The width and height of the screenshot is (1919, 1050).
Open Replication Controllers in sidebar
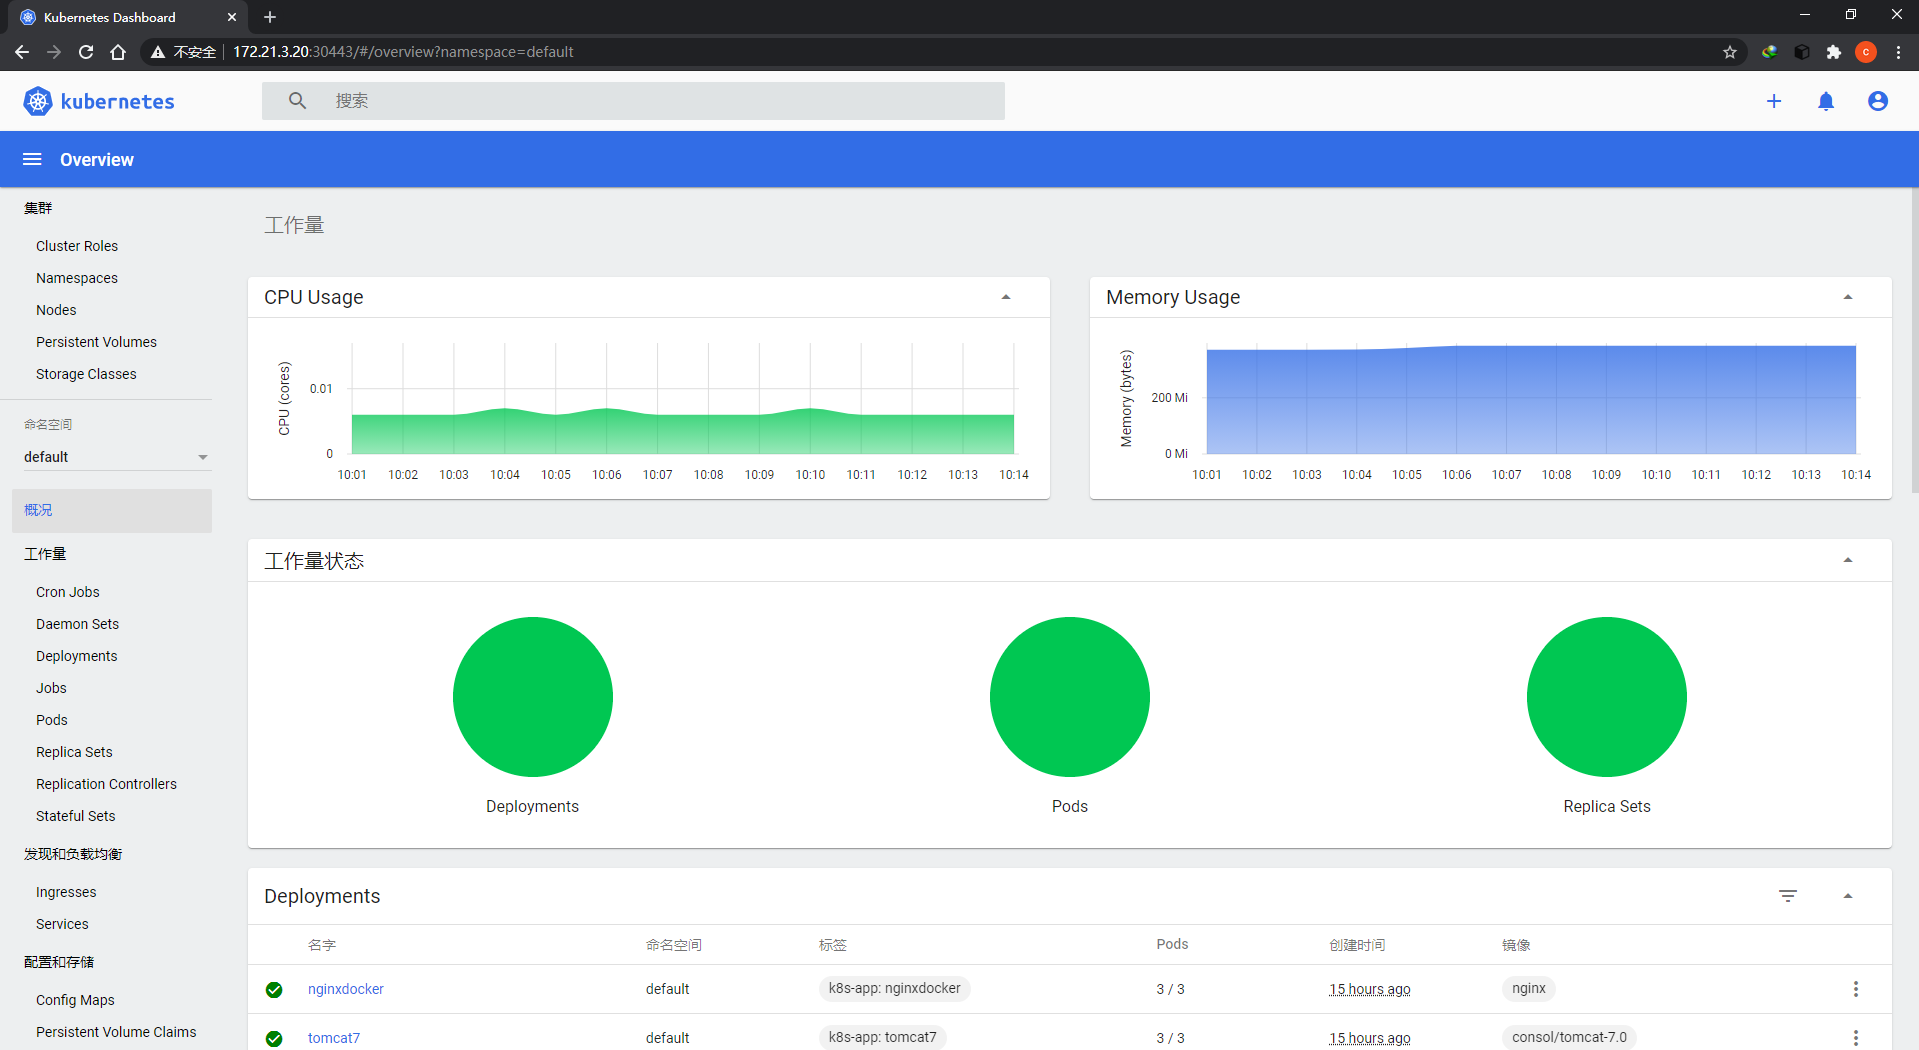pyautogui.click(x=106, y=784)
